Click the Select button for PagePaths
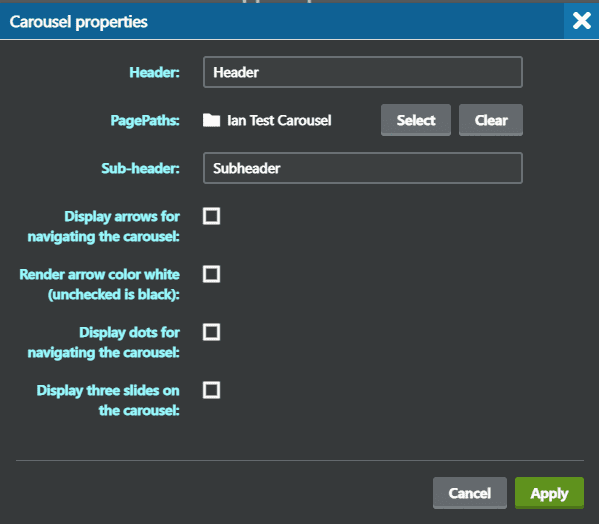 click(416, 120)
